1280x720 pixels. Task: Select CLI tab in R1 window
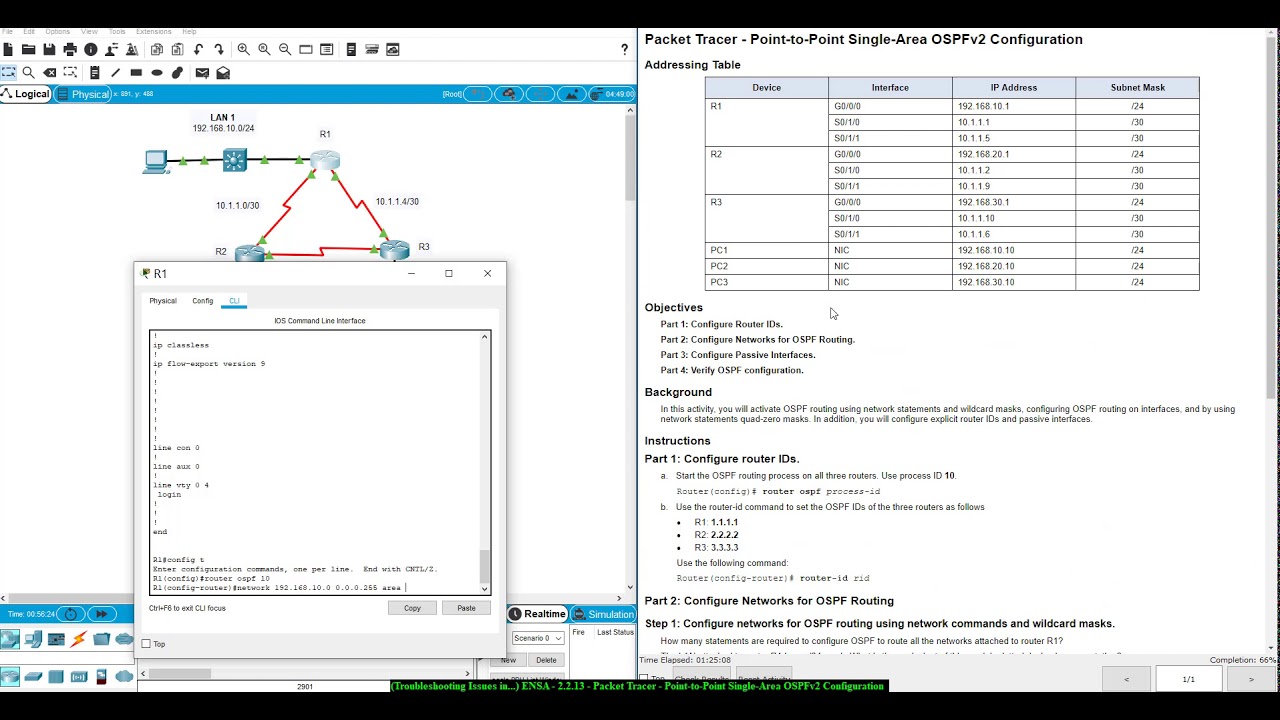pyautogui.click(x=234, y=301)
